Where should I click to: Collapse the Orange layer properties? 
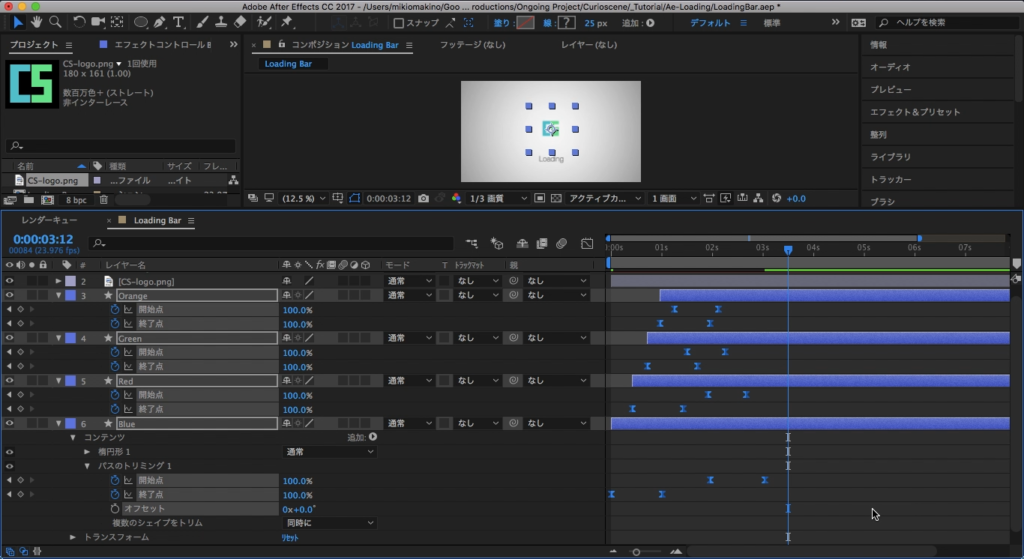tap(58, 296)
